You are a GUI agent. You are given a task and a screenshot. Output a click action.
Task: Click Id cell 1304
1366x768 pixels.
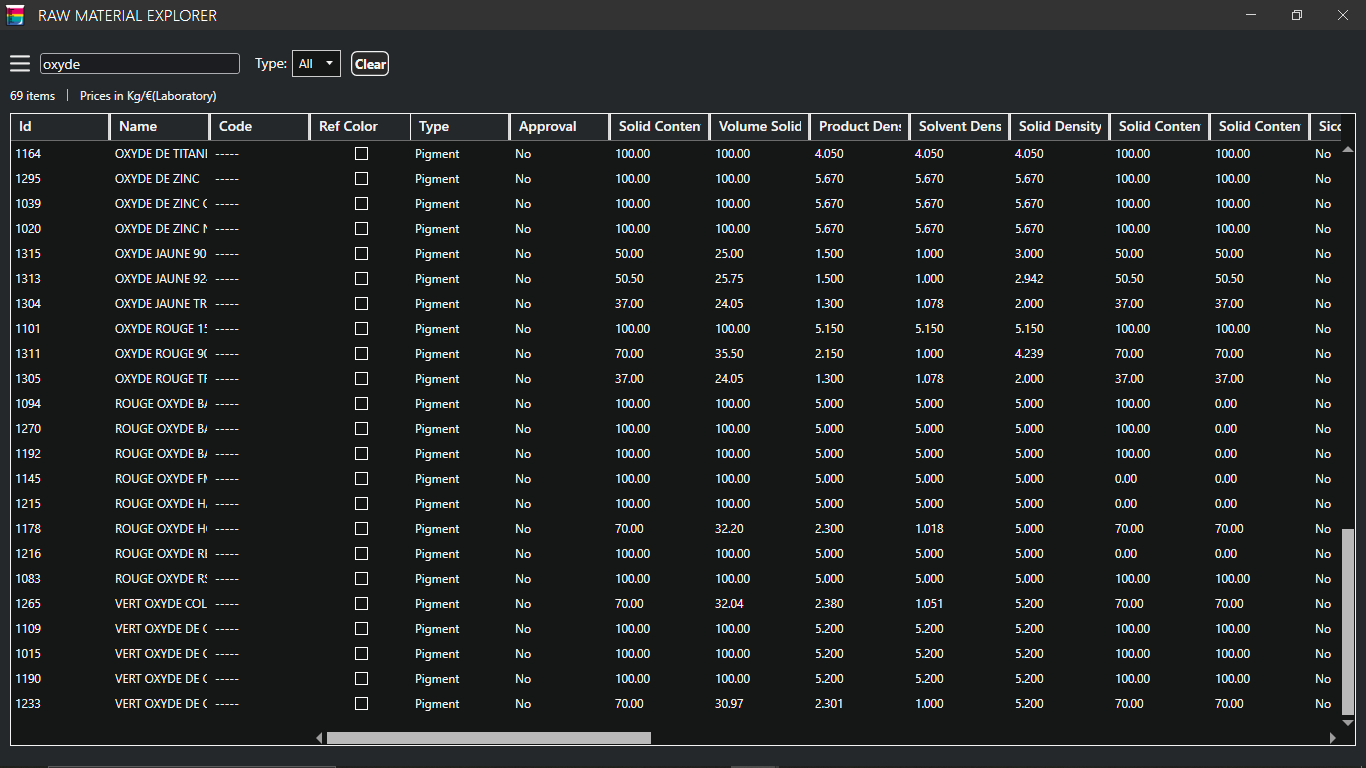28,304
